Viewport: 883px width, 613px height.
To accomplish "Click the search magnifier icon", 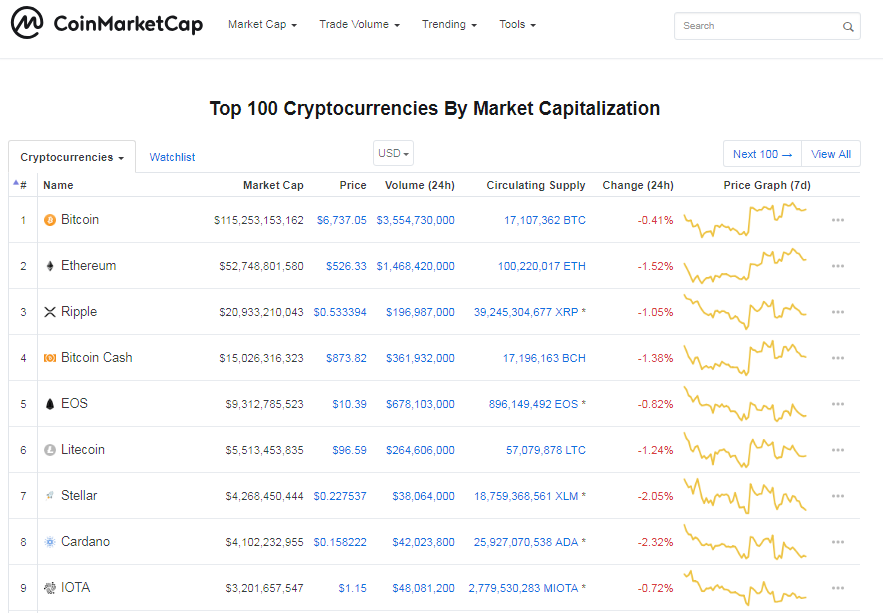I will tap(848, 26).
